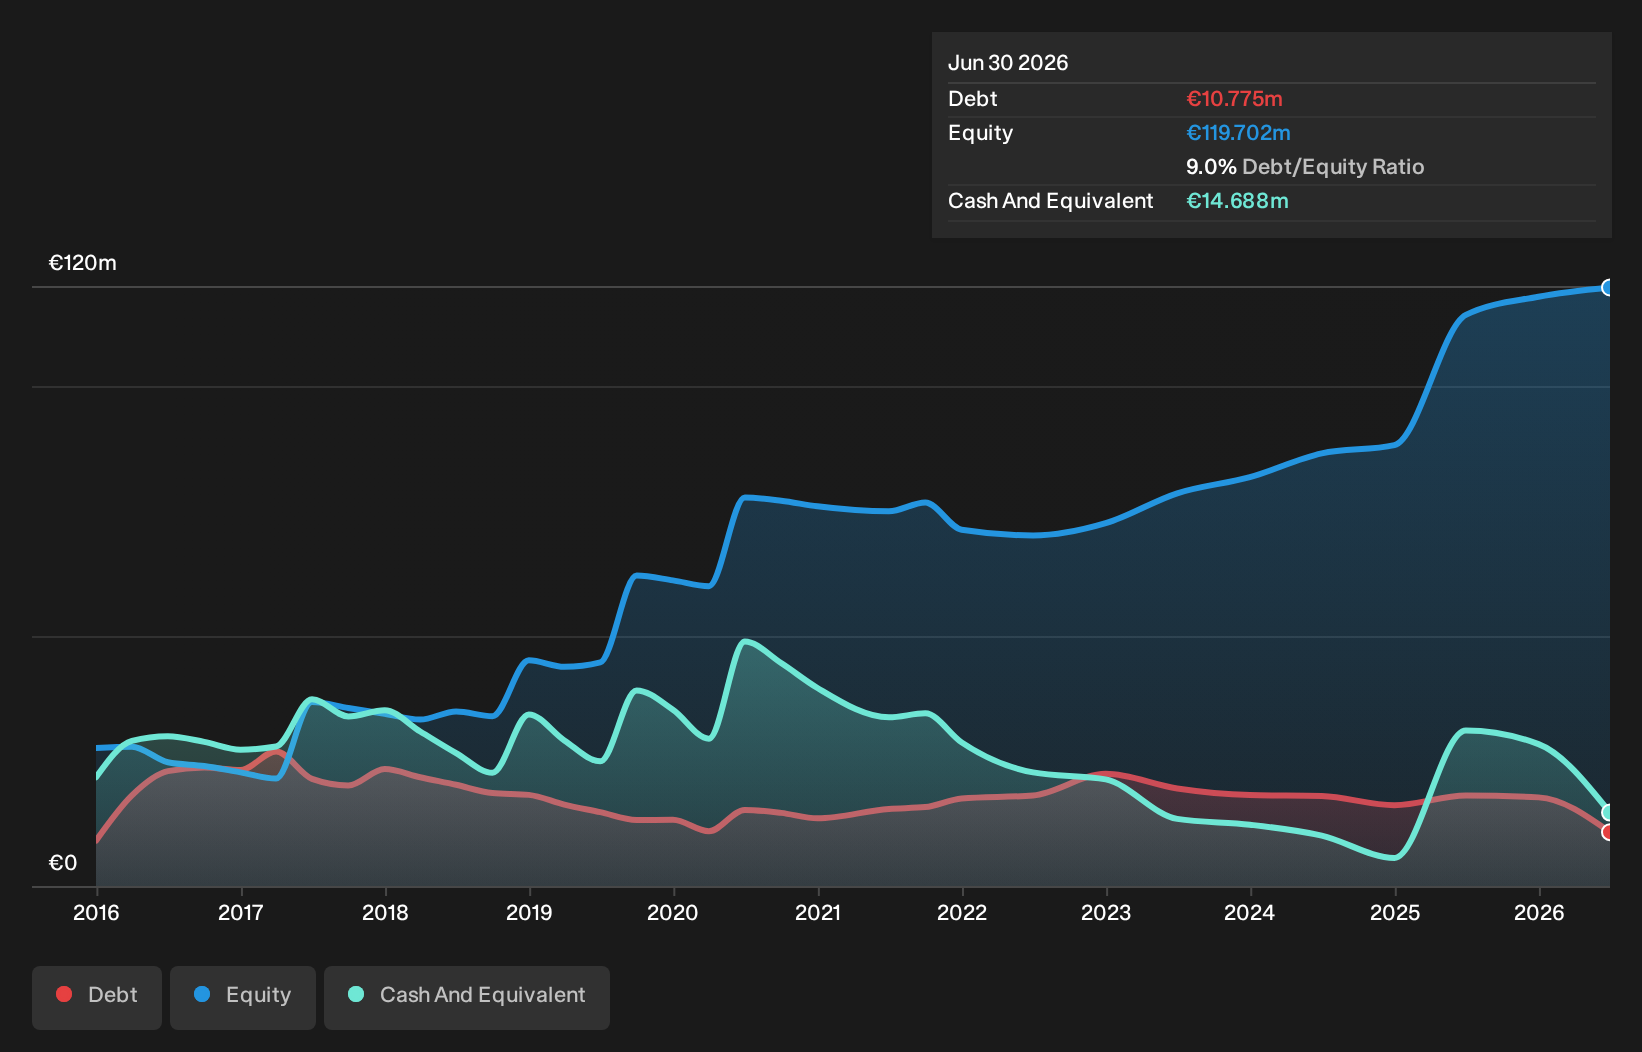Click the 2022 x-axis label

(x=962, y=912)
